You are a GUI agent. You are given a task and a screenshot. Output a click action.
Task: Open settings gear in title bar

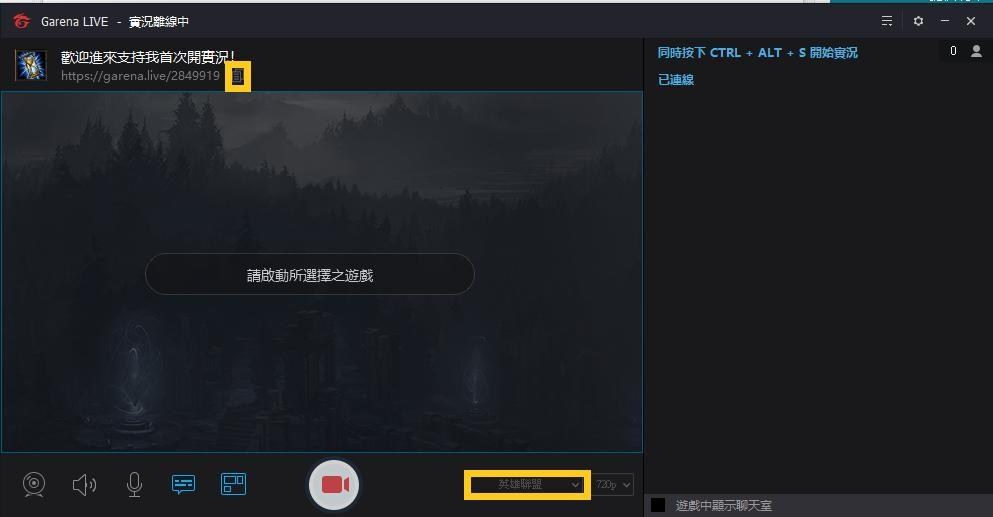click(918, 22)
